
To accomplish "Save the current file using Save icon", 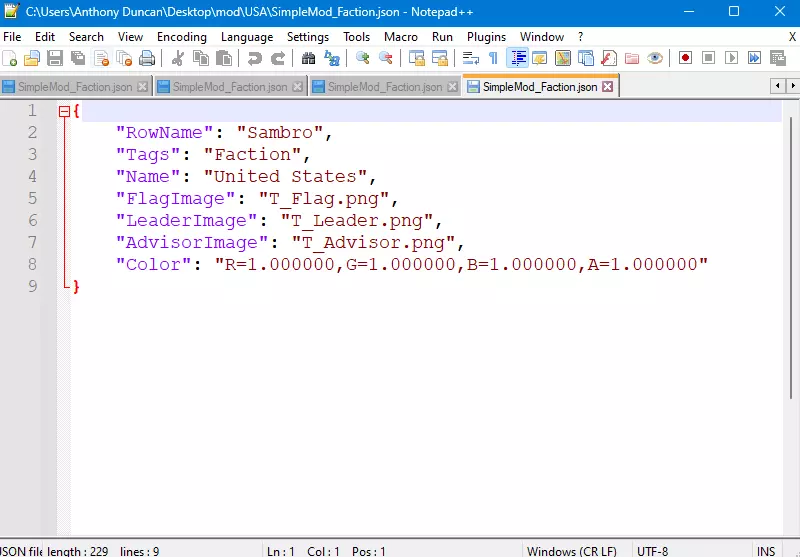I will (55, 59).
